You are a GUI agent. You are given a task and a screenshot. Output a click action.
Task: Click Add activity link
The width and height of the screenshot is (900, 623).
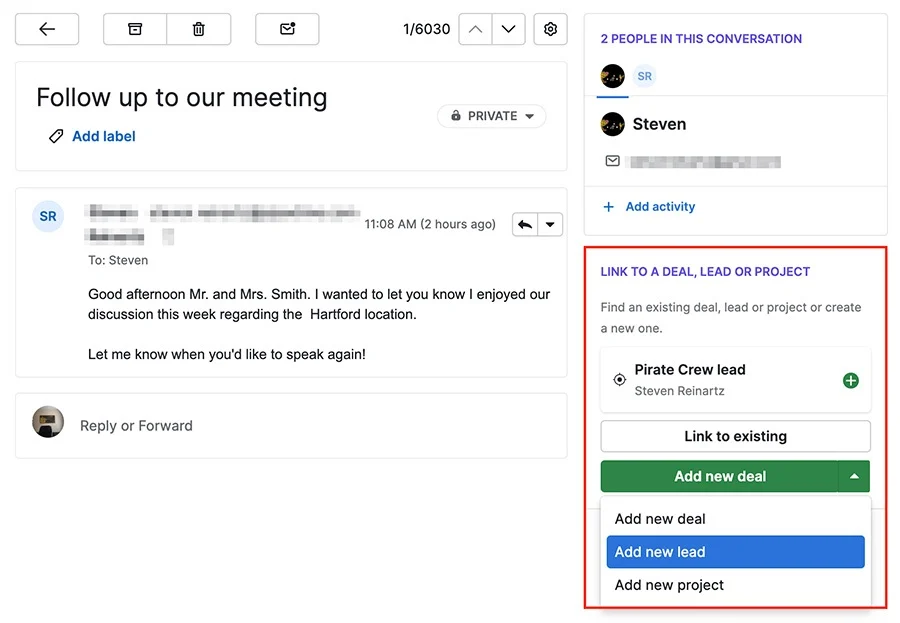(660, 207)
